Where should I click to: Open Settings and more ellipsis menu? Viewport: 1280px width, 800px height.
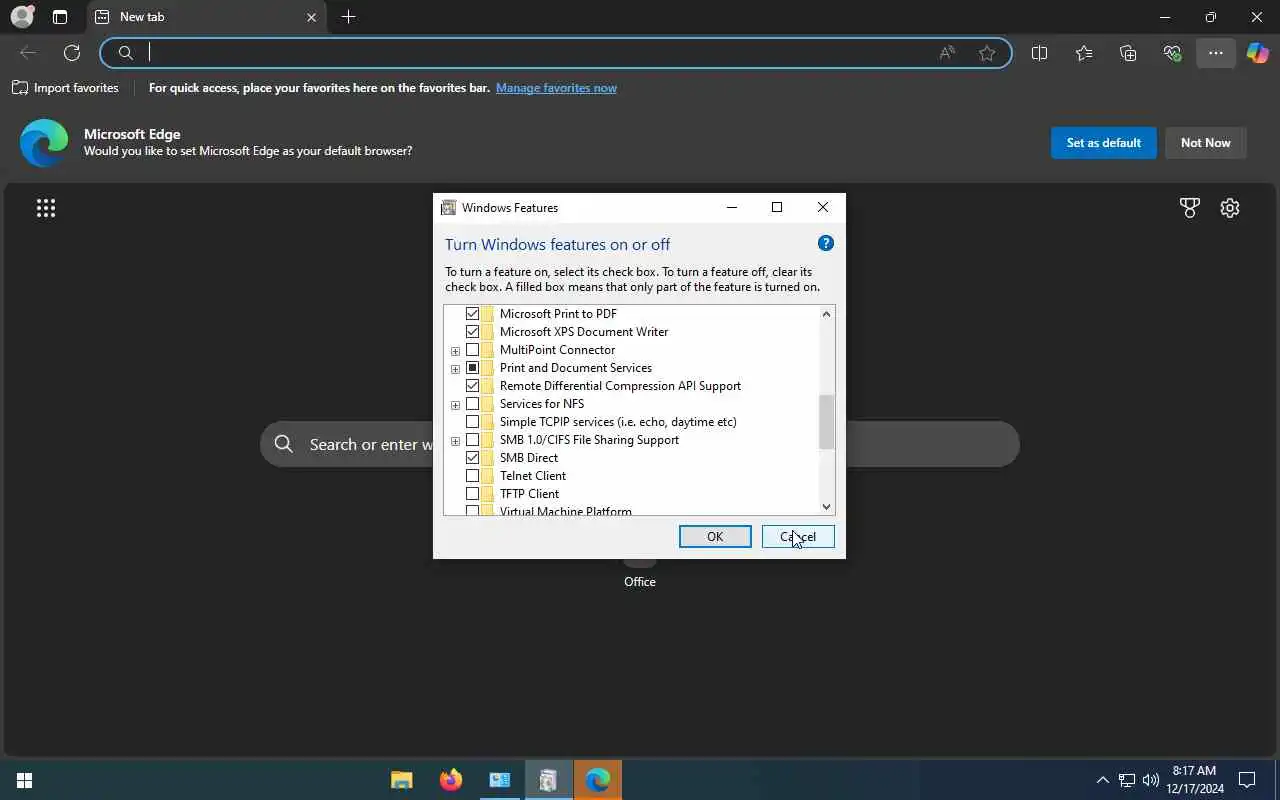[x=1215, y=53]
